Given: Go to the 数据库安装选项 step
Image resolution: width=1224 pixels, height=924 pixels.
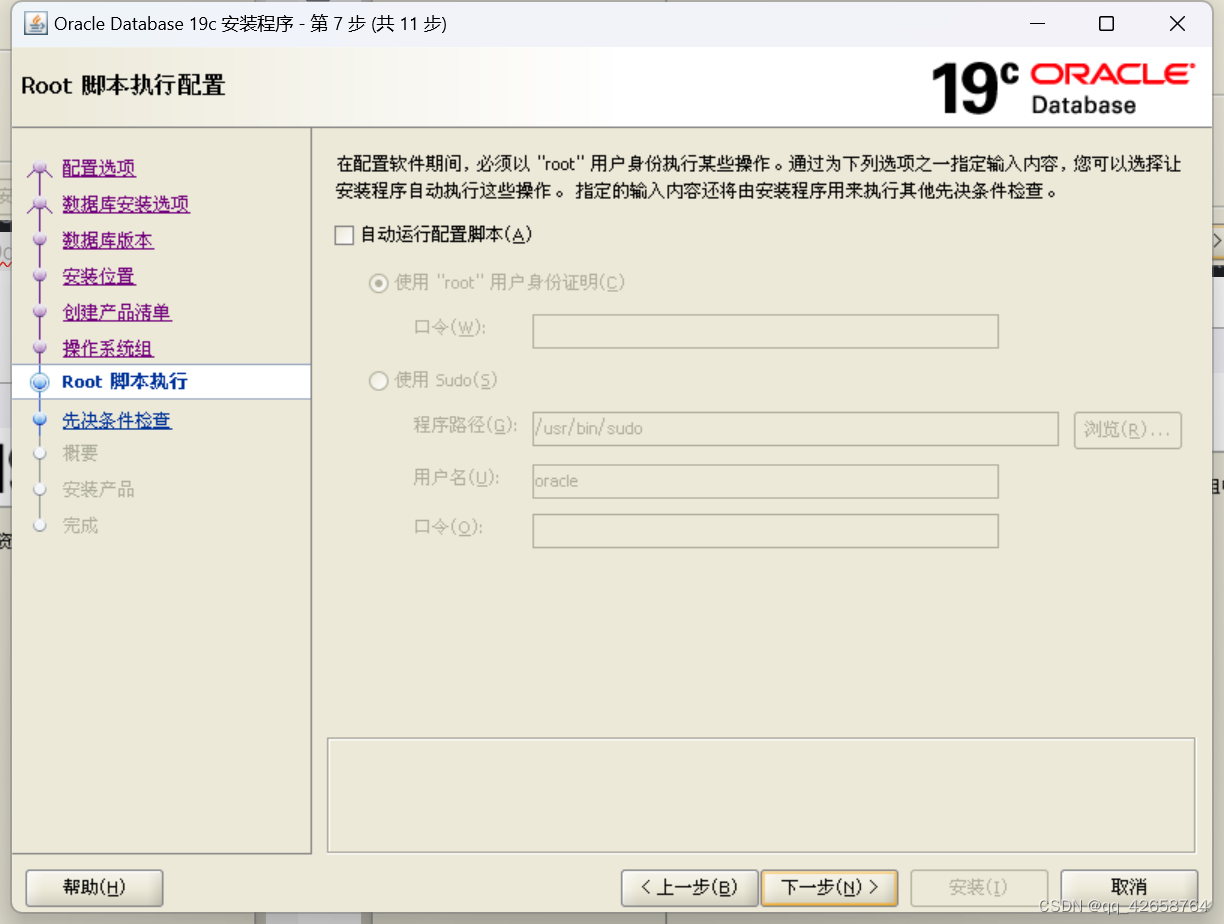Looking at the screenshot, I should (126, 204).
